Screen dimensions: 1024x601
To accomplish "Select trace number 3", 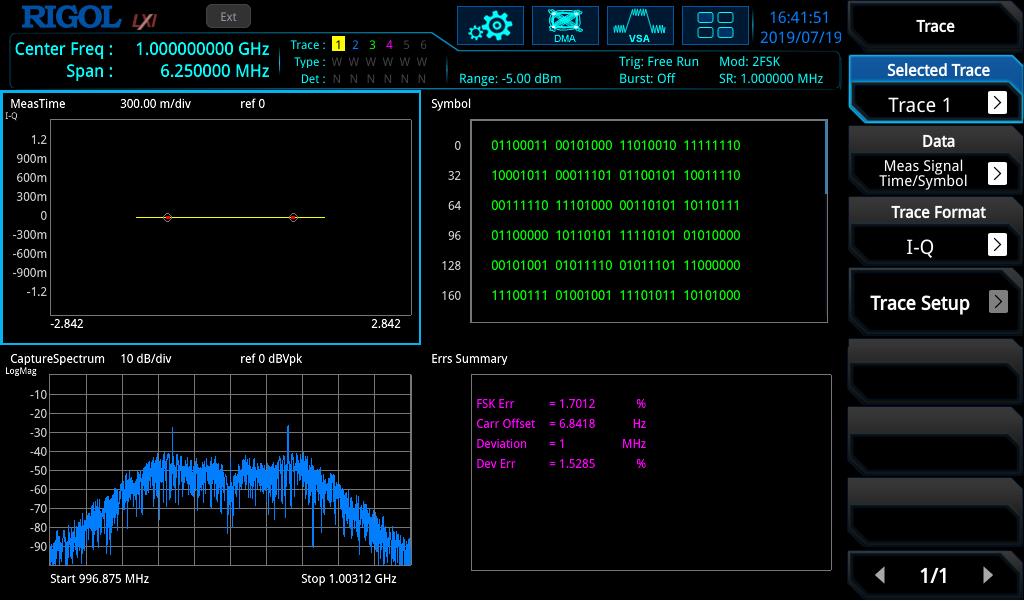I will [x=372, y=44].
